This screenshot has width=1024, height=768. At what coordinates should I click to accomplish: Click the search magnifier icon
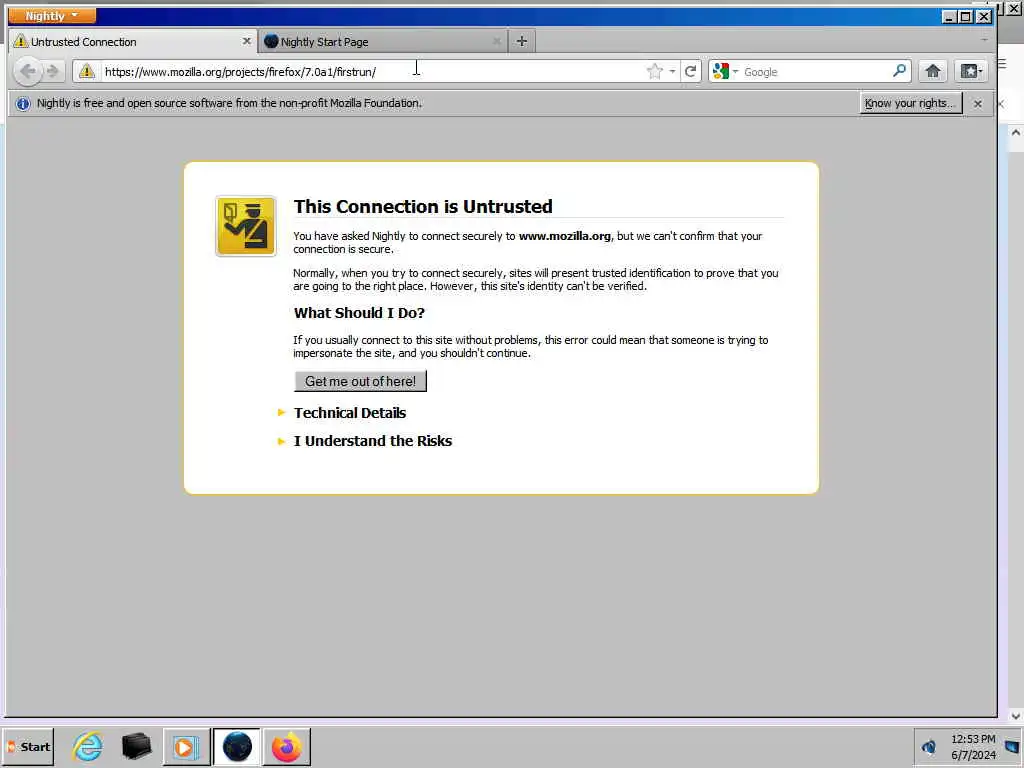coord(899,71)
